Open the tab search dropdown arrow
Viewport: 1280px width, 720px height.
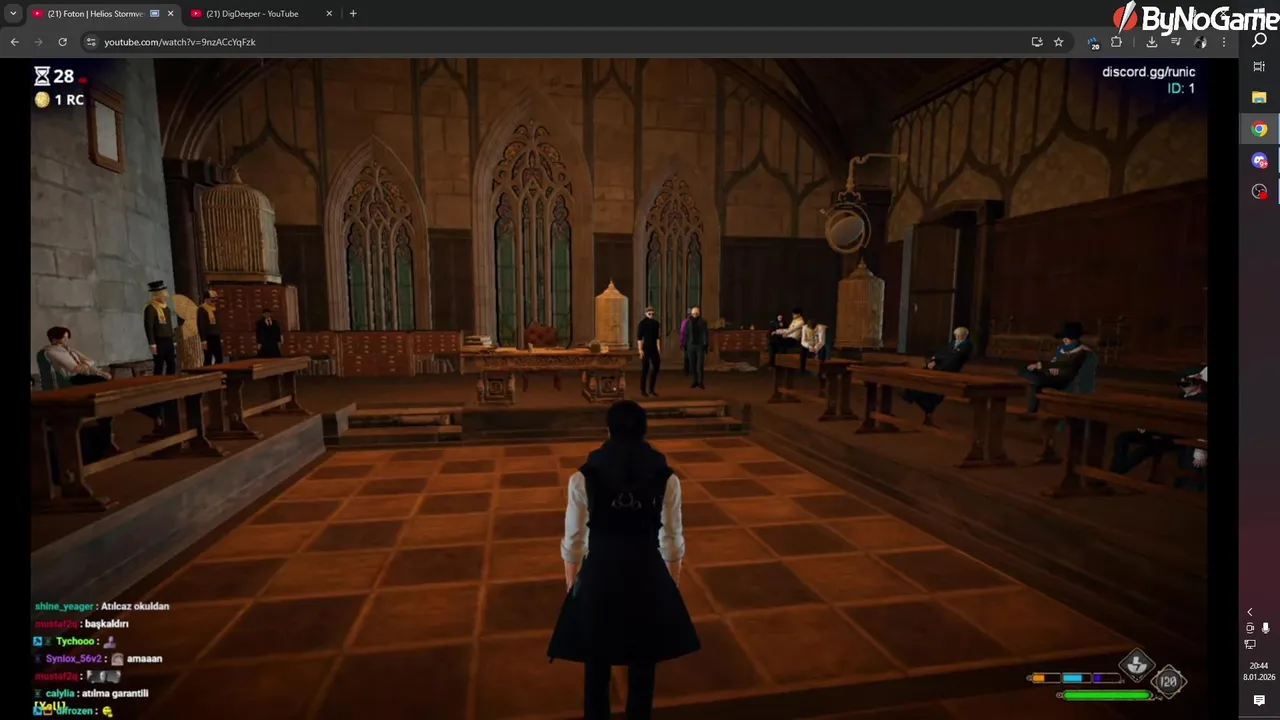coord(13,14)
